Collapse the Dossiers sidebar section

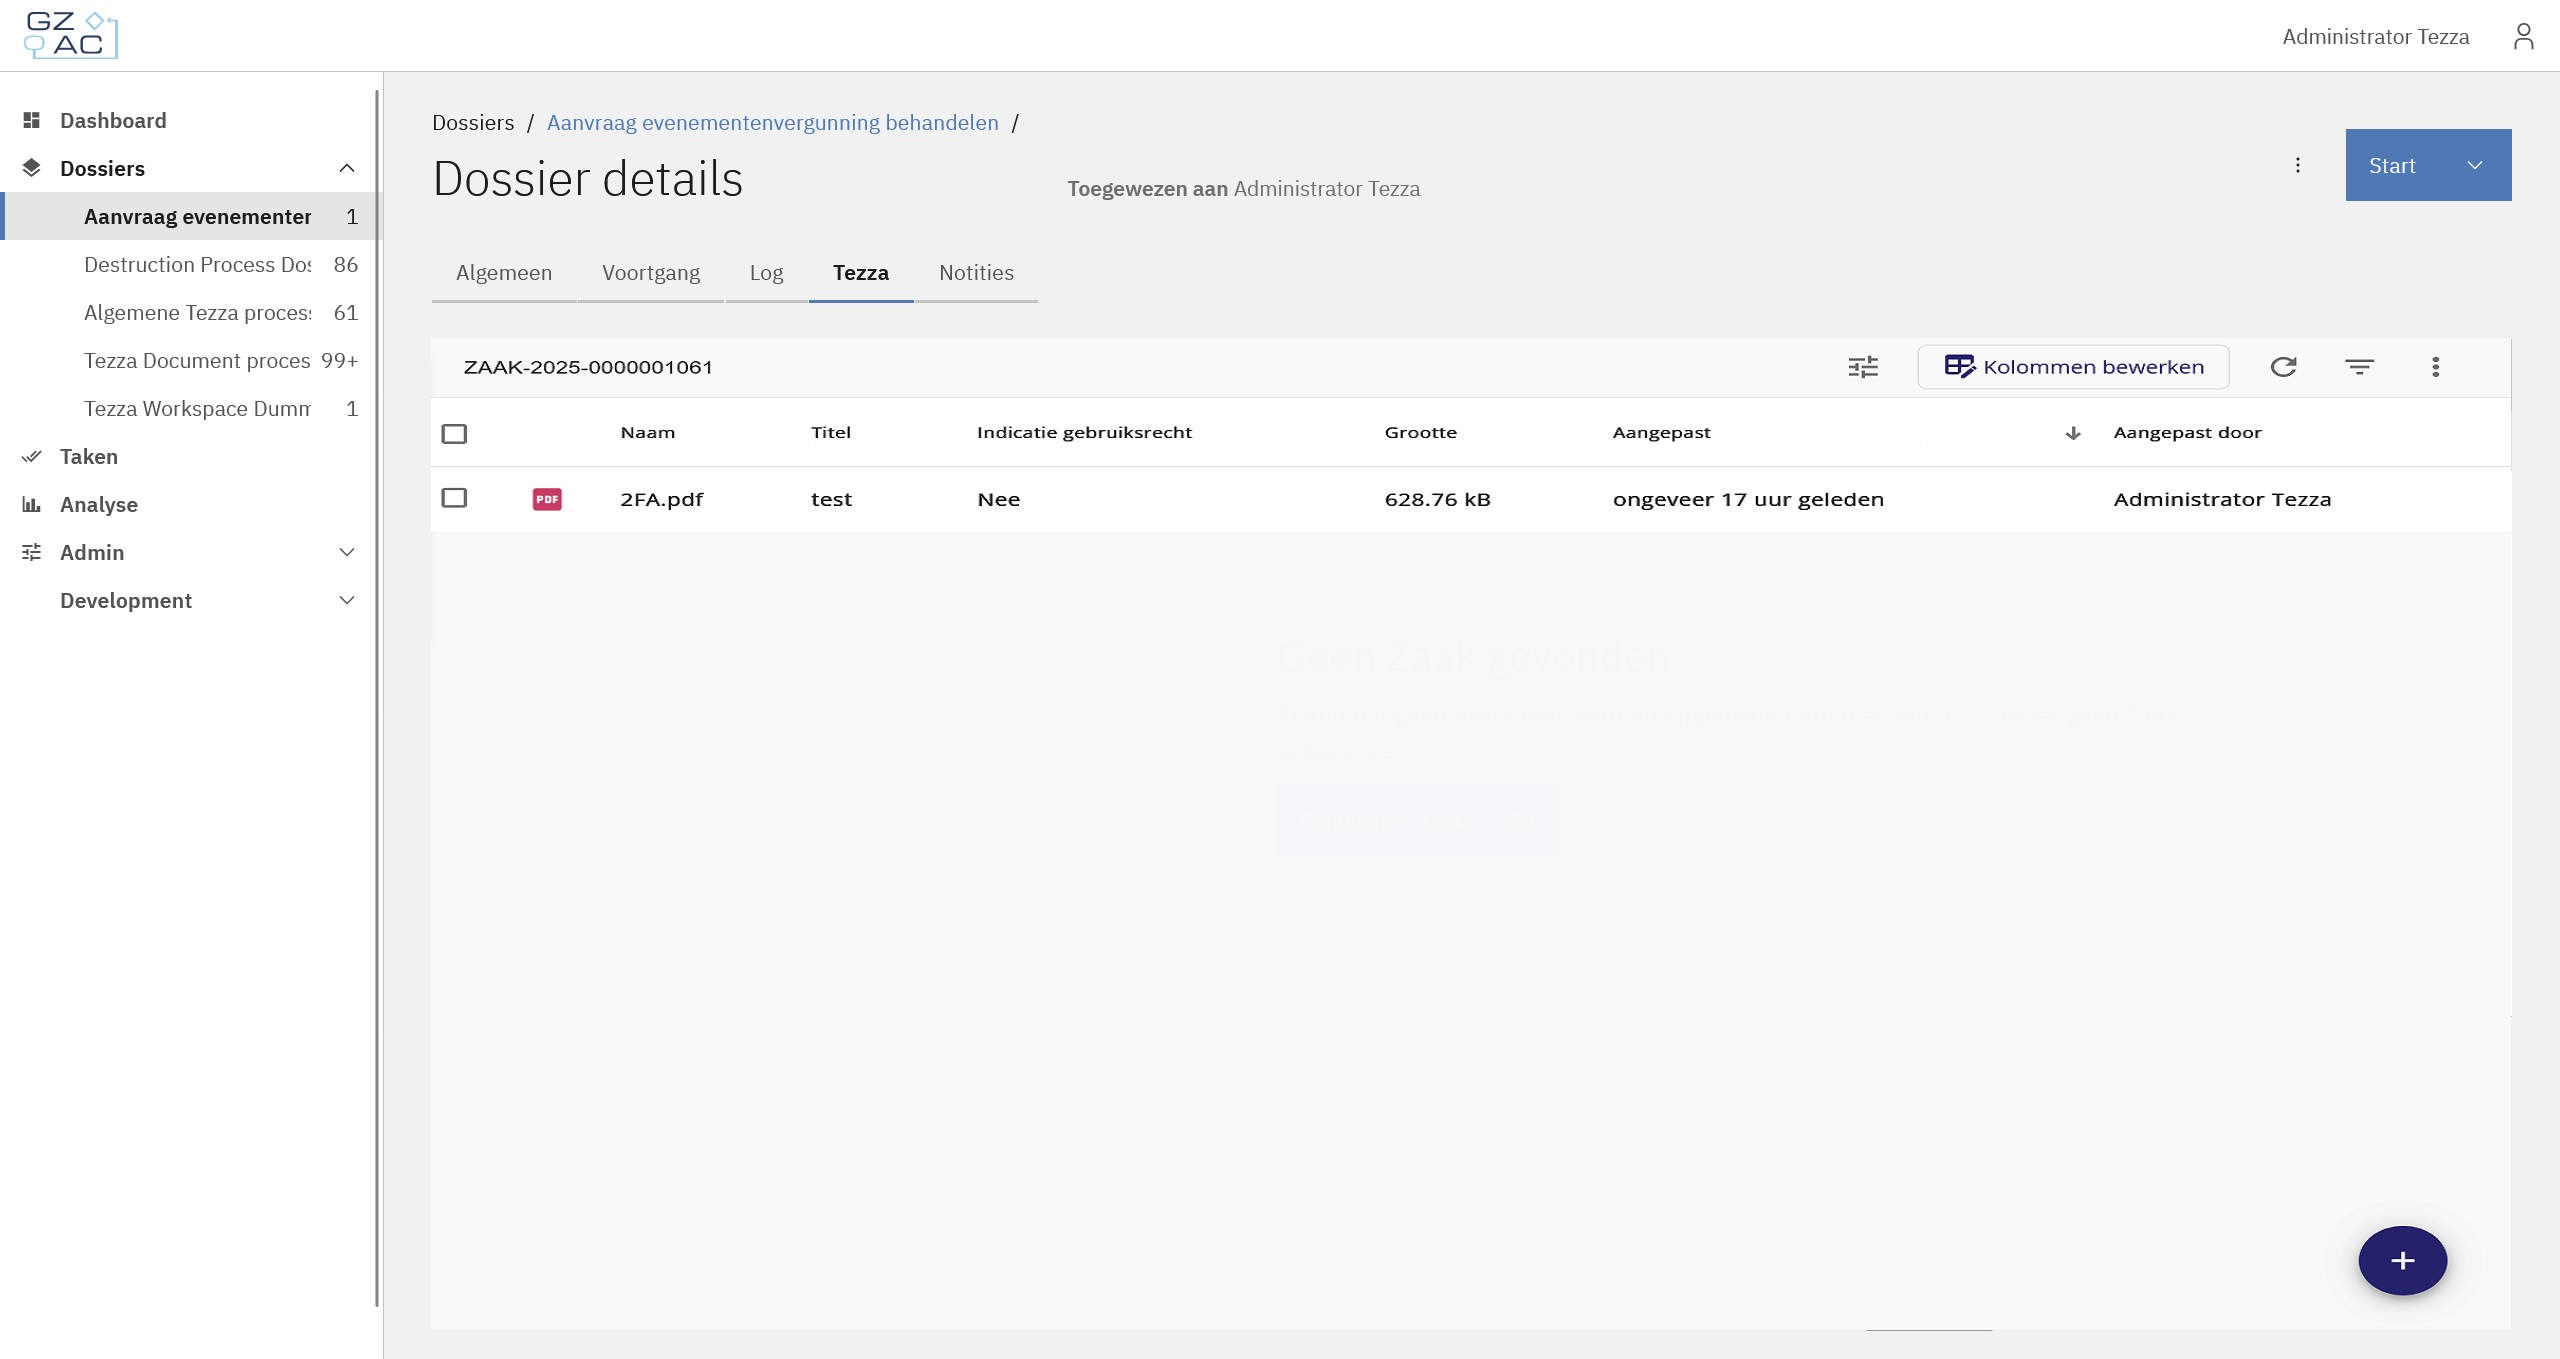346,168
